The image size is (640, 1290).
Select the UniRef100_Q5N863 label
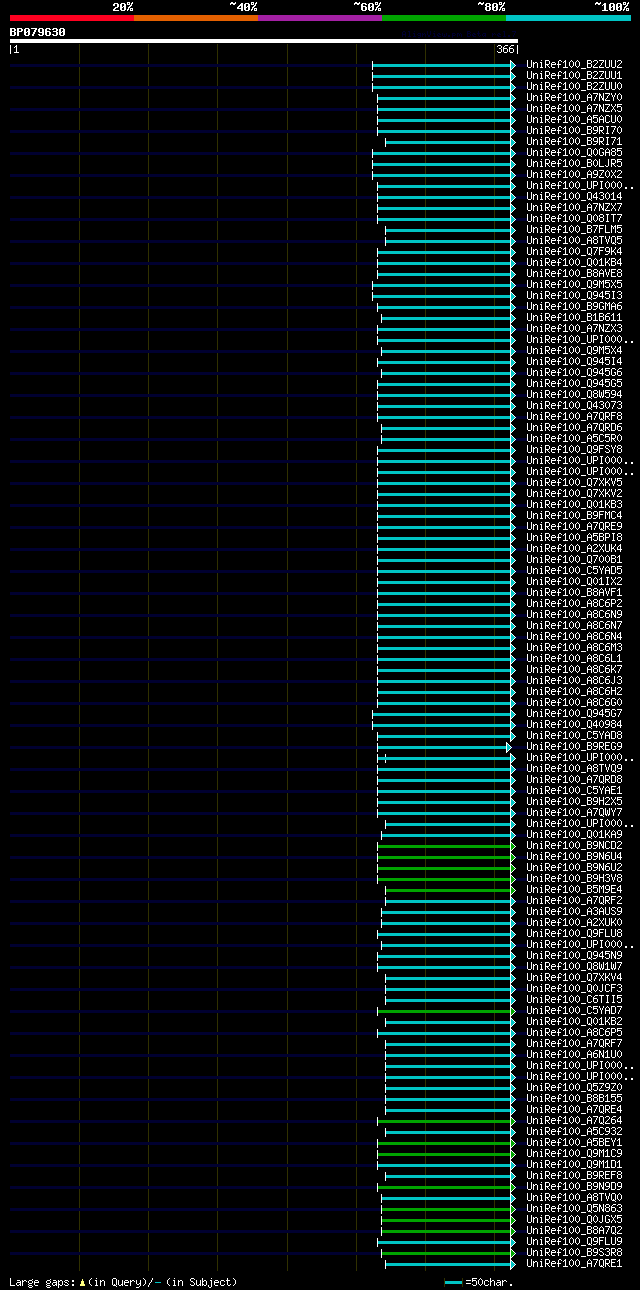(x=574, y=1208)
